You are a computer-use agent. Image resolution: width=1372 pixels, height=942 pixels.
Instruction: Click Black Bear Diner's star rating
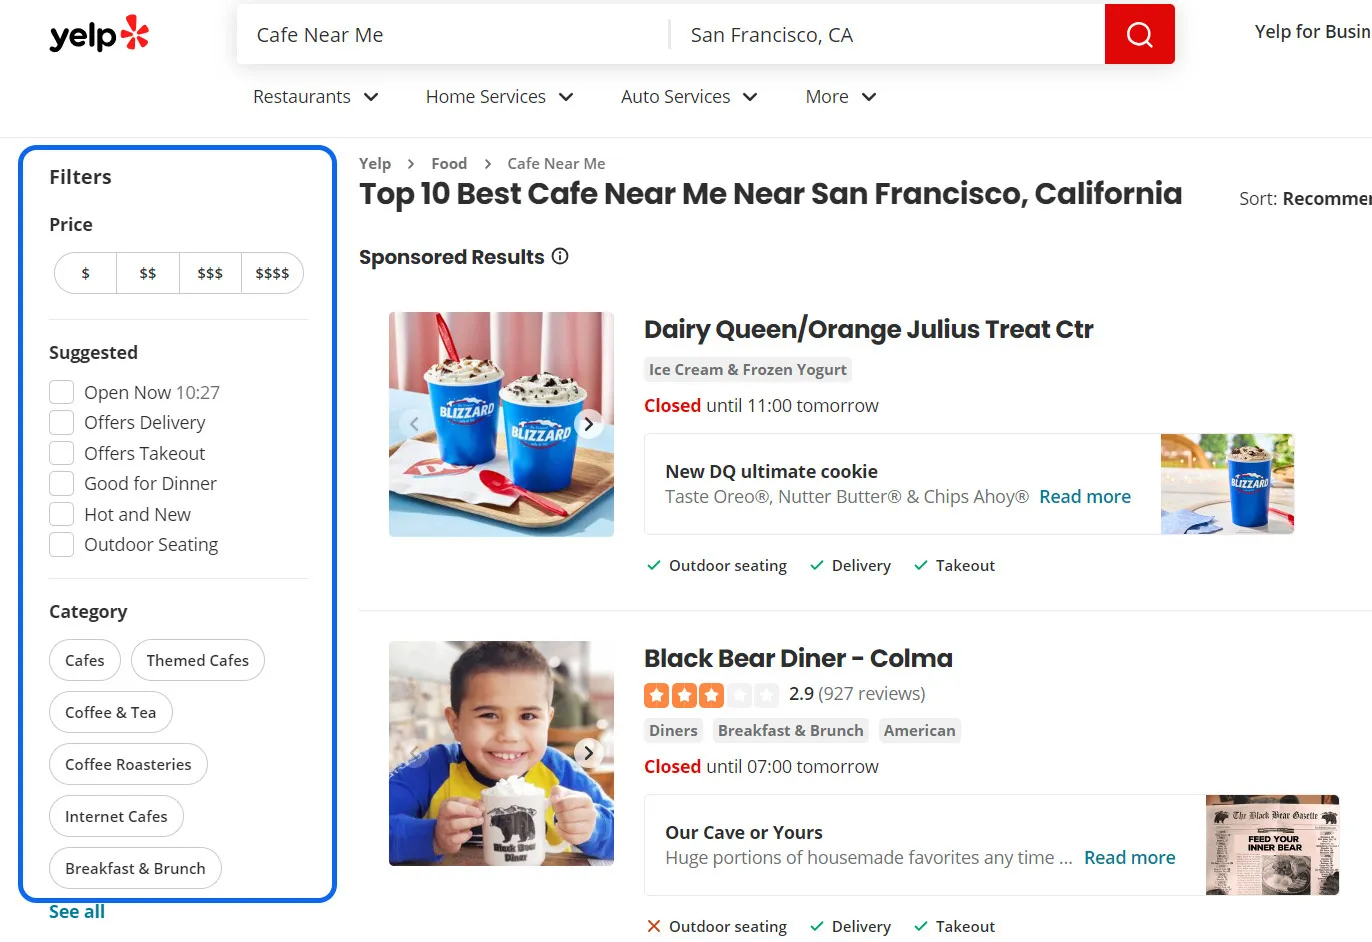[710, 694]
